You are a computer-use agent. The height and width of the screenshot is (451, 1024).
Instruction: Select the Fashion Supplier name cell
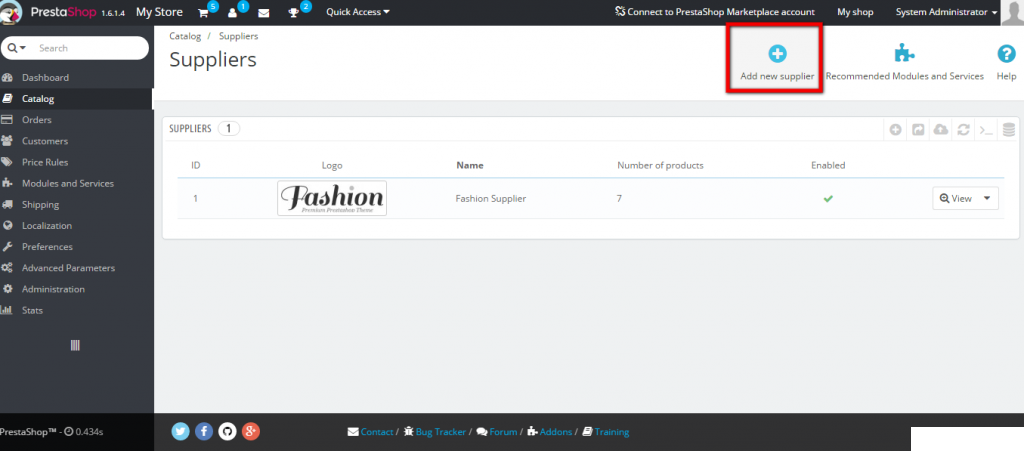[490, 198]
